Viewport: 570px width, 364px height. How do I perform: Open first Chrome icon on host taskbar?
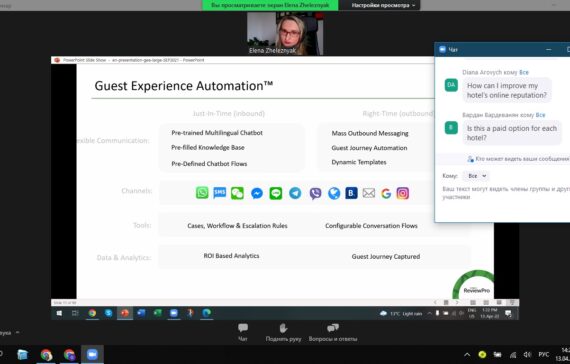click(46, 354)
